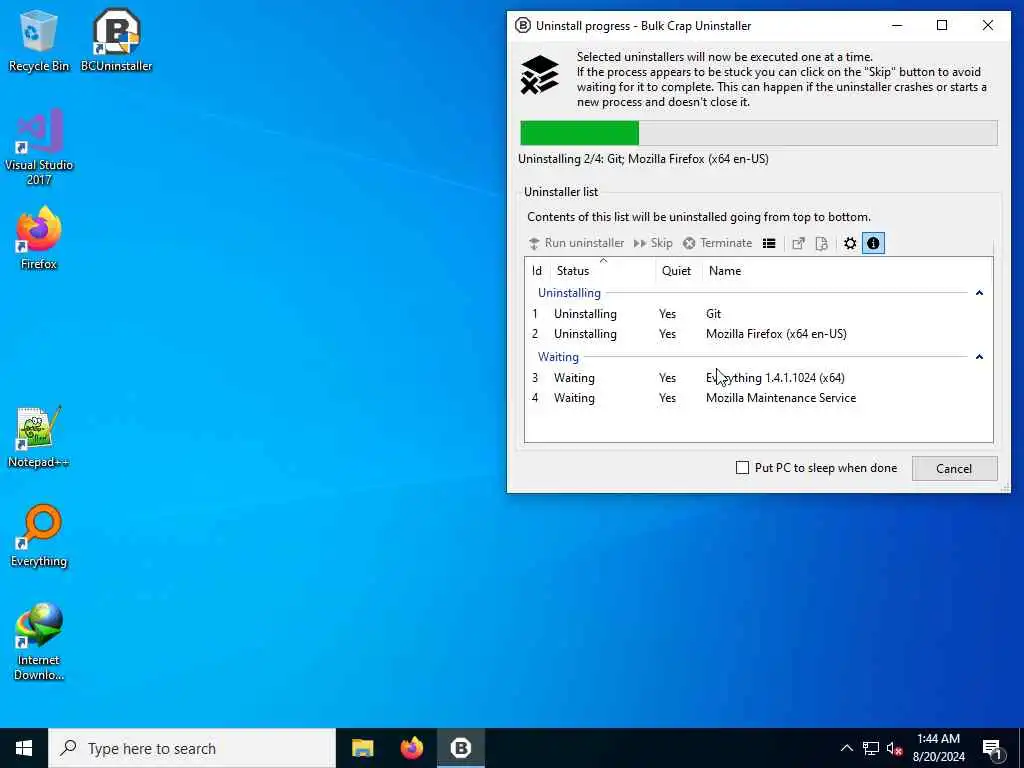The image size is (1024, 768).
Task: Click the Bulk Crap Uninstaller taskbar icon
Action: pyautogui.click(x=460, y=748)
